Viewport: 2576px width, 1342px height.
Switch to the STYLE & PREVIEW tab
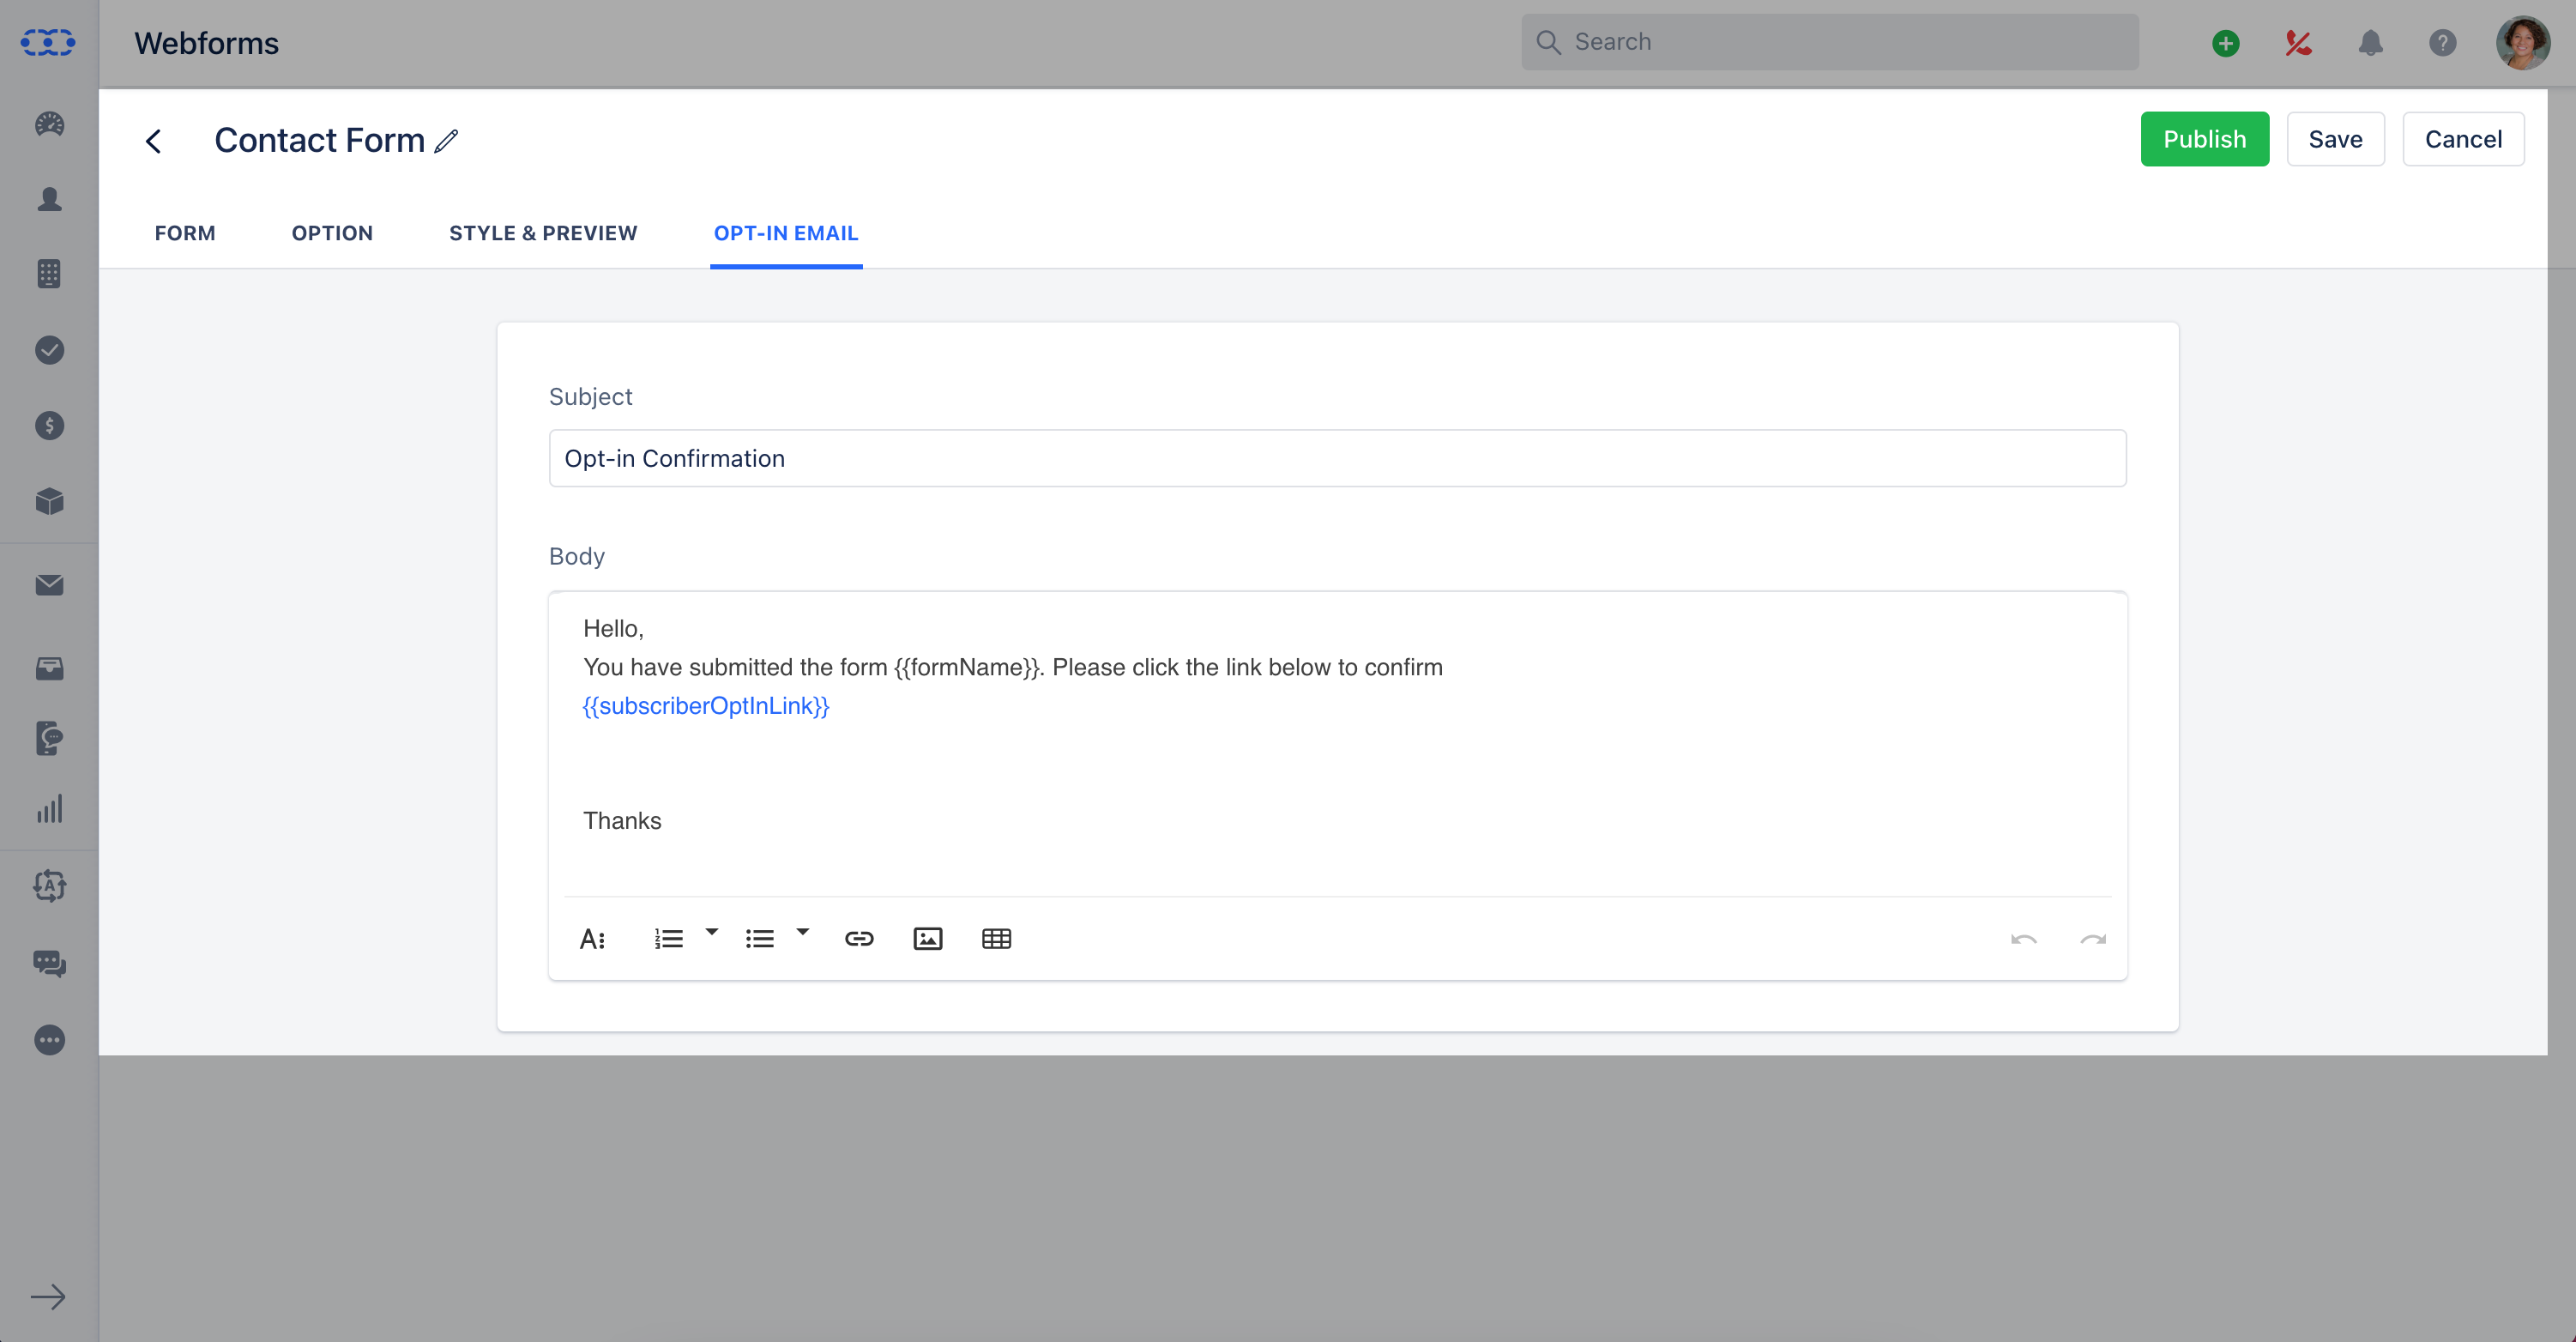[x=543, y=233]
